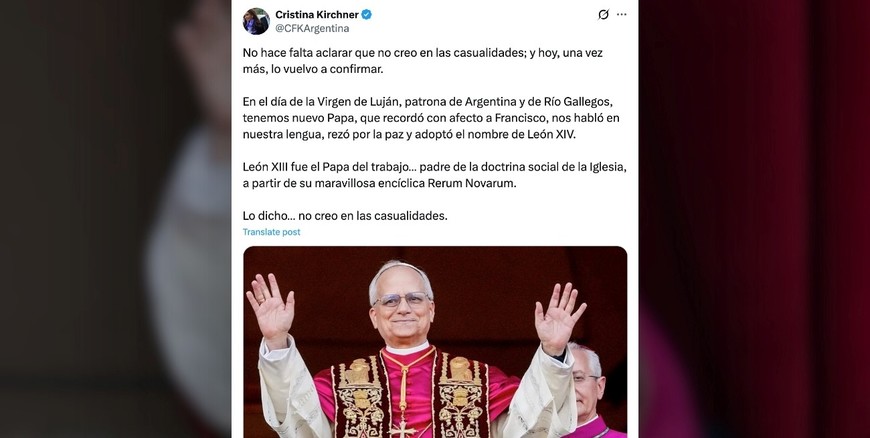The image size is (870, 438).
Task: Open the attached photo of the Pope
Action: click(435, 342)
